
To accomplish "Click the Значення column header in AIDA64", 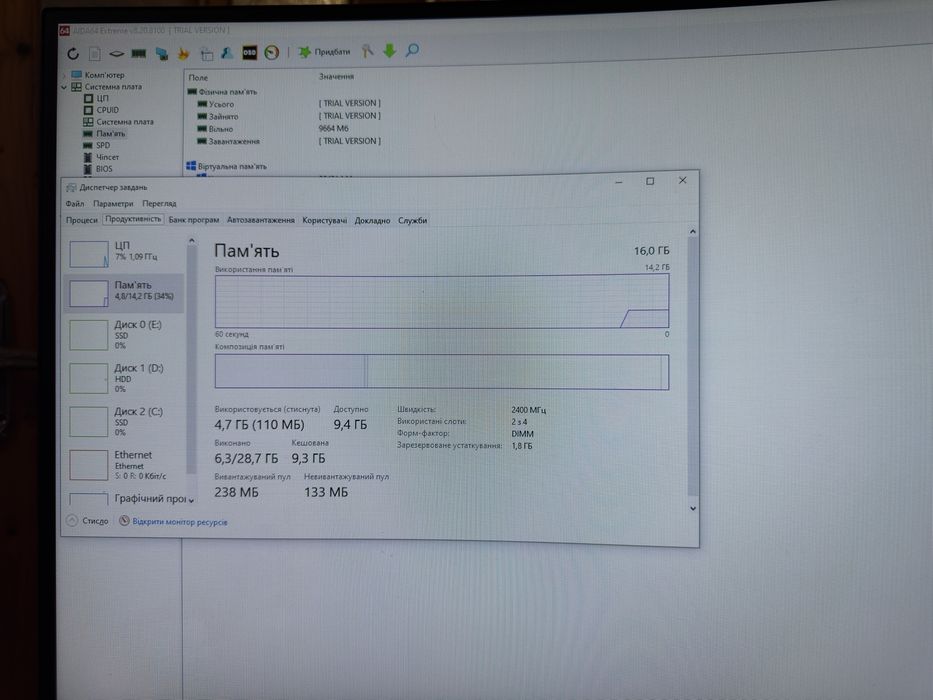I will 336,77.
